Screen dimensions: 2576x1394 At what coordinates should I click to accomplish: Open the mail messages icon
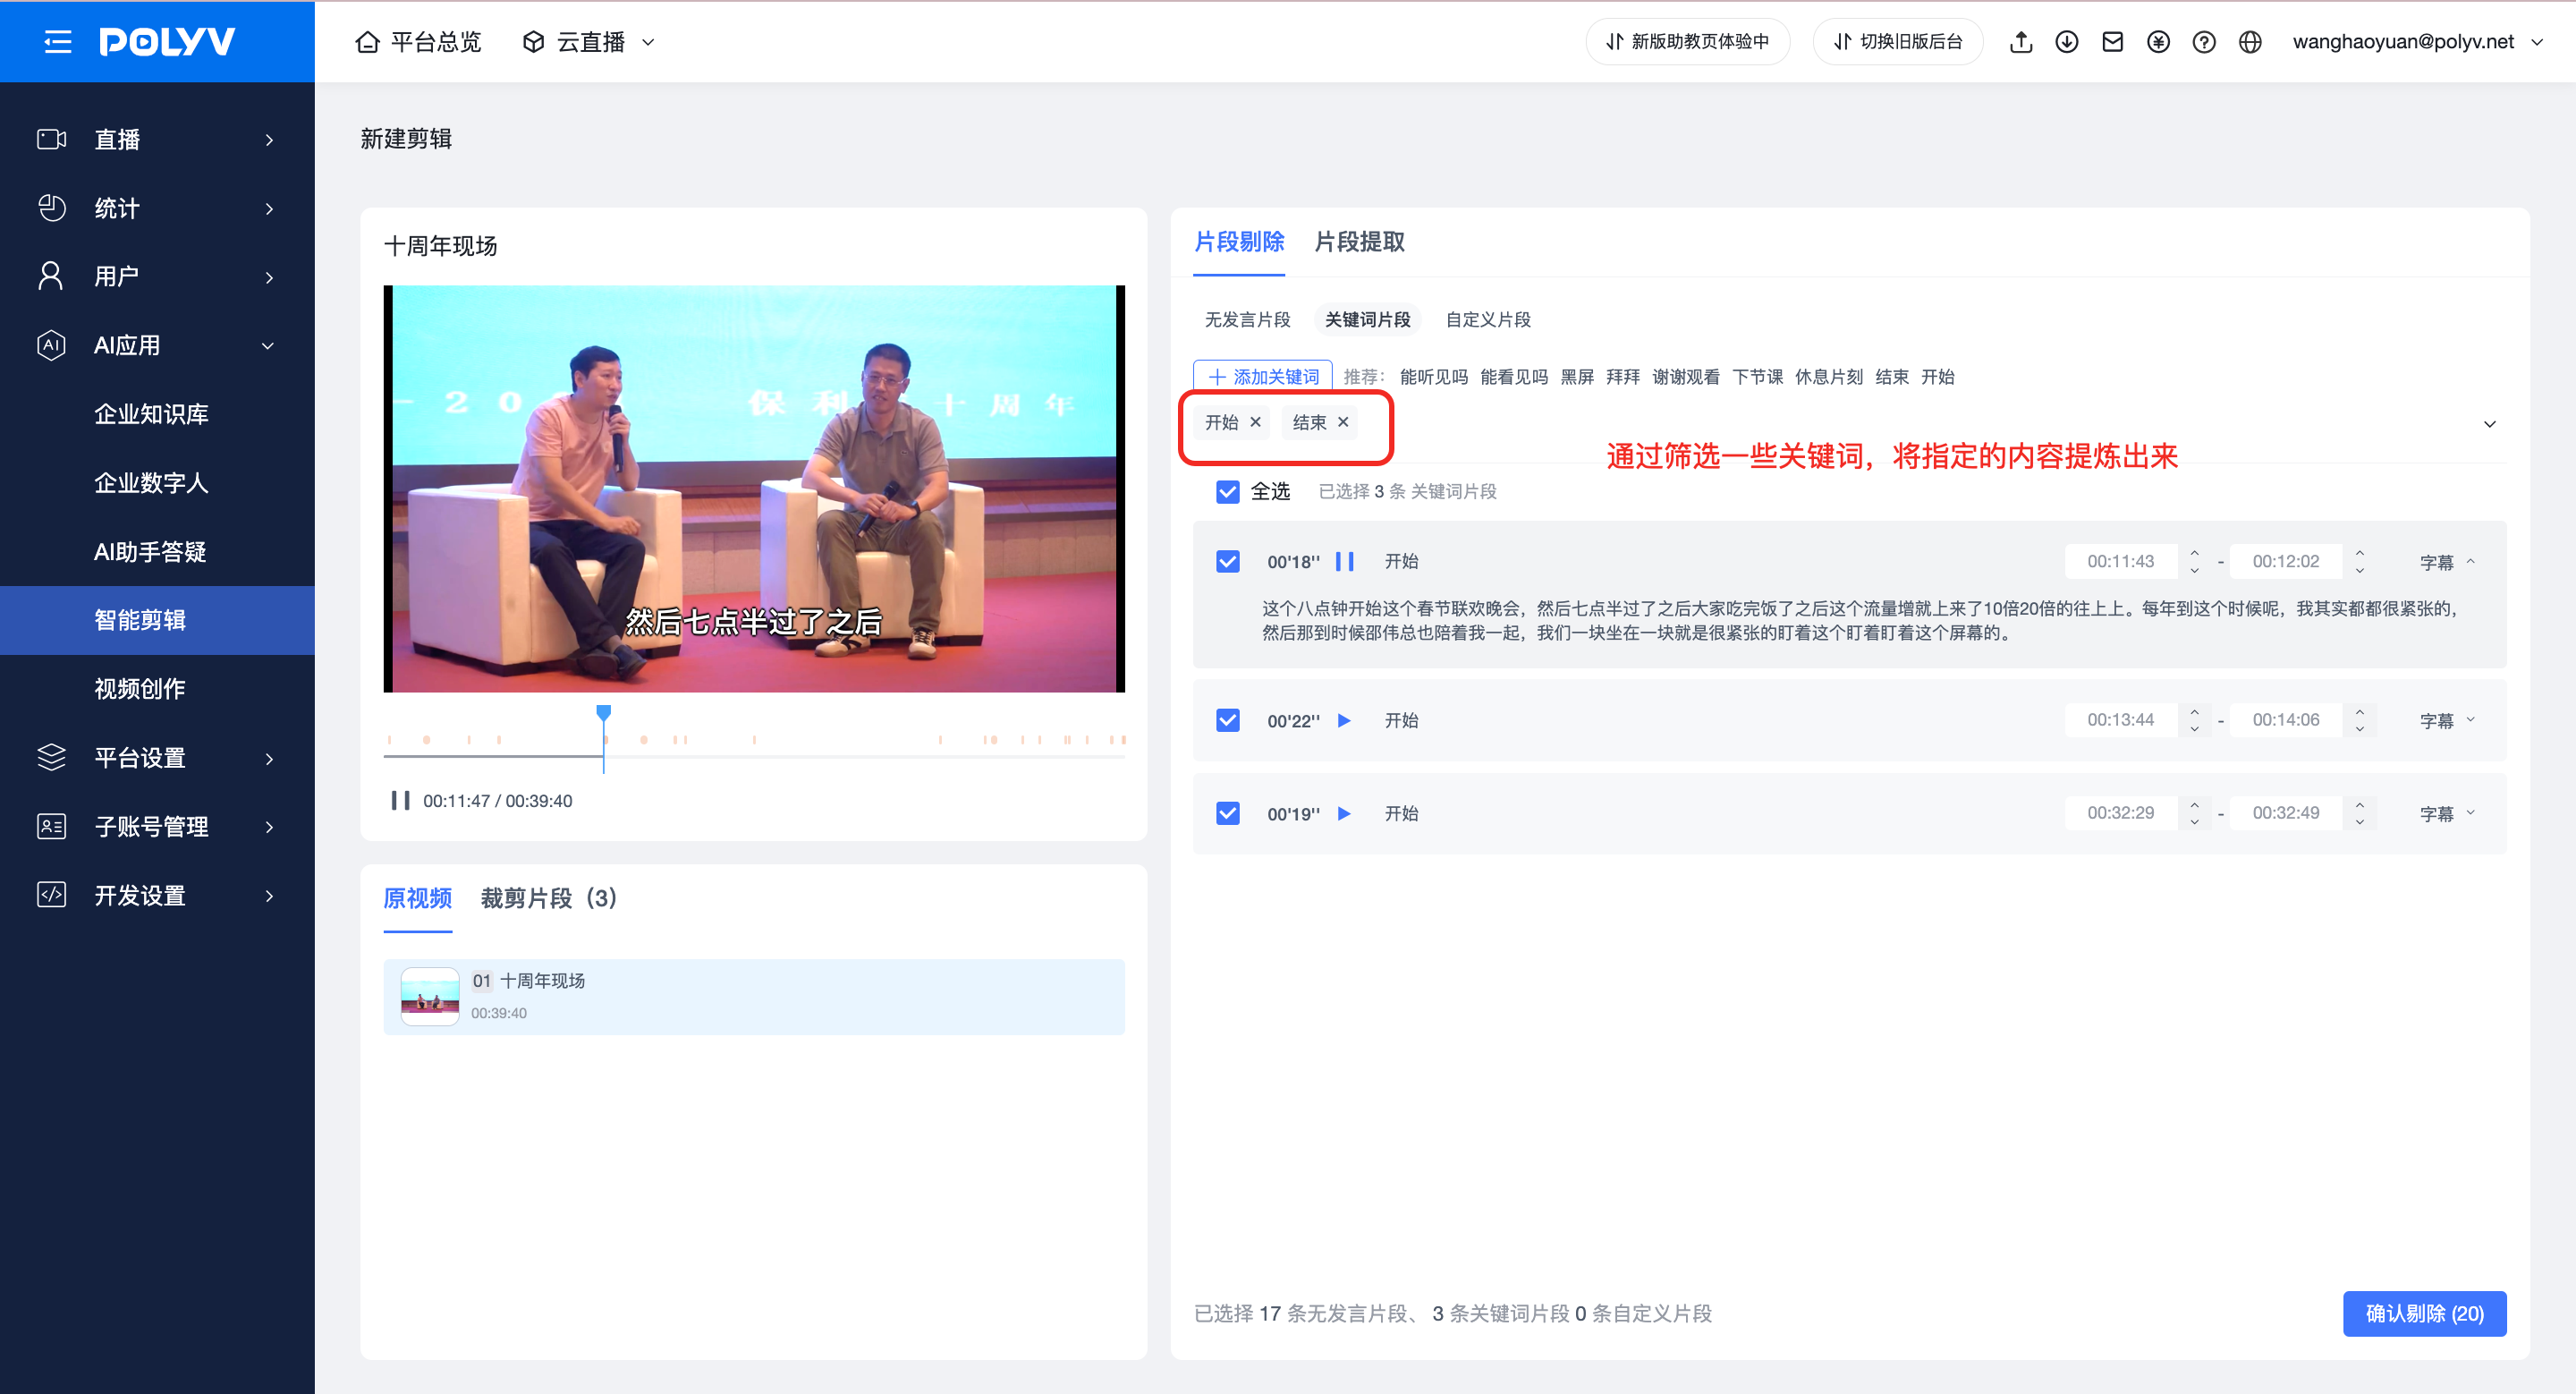2112,42
